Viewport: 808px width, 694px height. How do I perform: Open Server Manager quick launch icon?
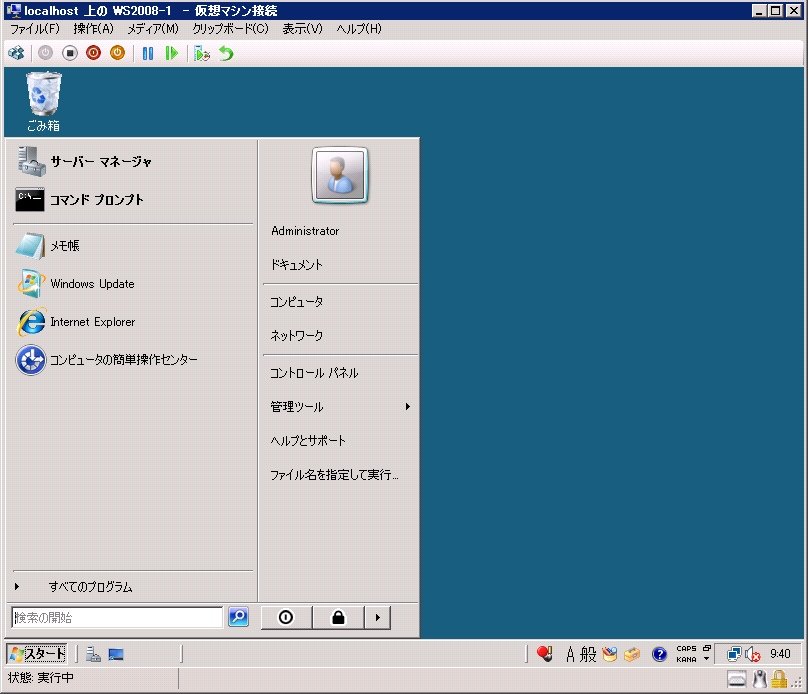click(93, 654)
